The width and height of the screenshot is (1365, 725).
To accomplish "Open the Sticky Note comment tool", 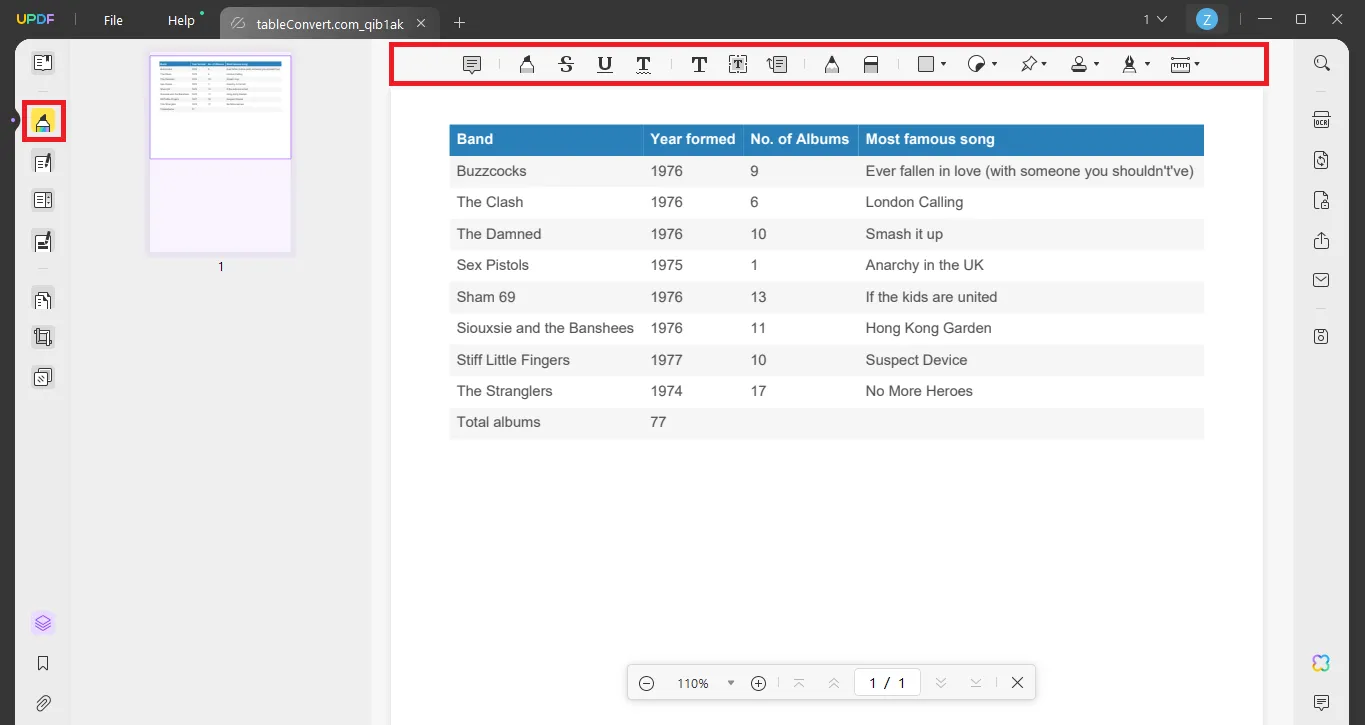I will [471, 64].
